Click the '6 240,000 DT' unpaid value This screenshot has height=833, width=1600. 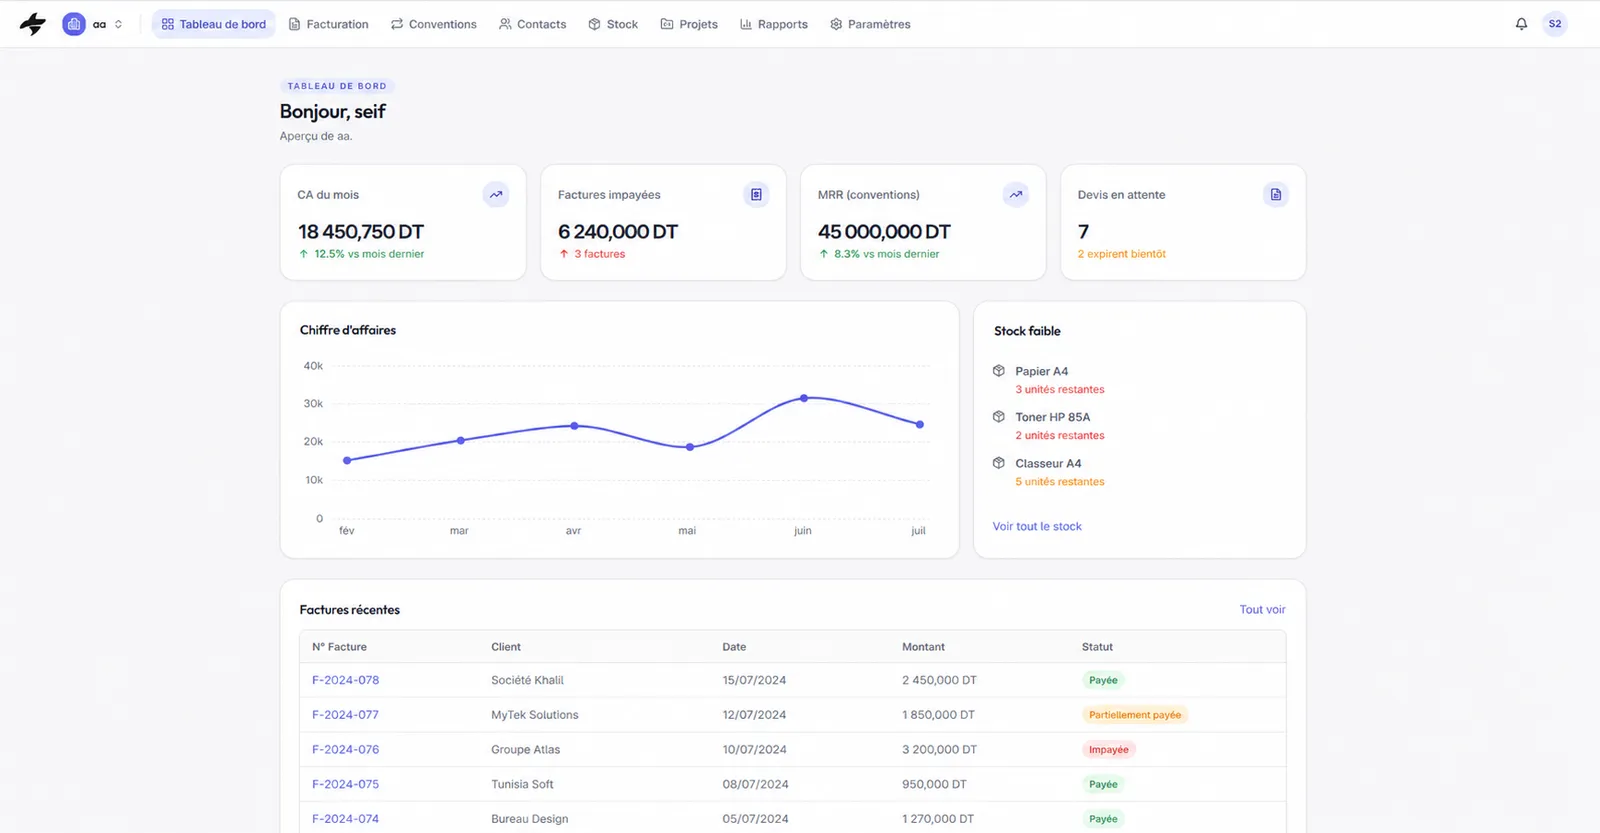(x=618, y=232)
